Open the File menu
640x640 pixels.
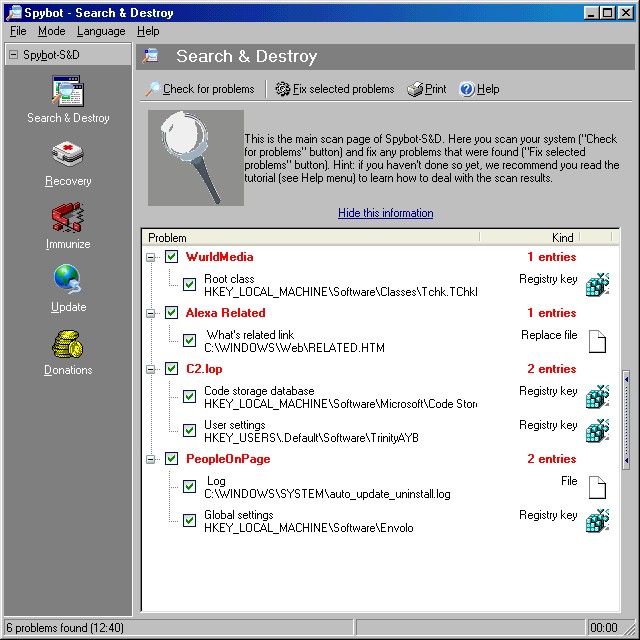pos(18,31)
